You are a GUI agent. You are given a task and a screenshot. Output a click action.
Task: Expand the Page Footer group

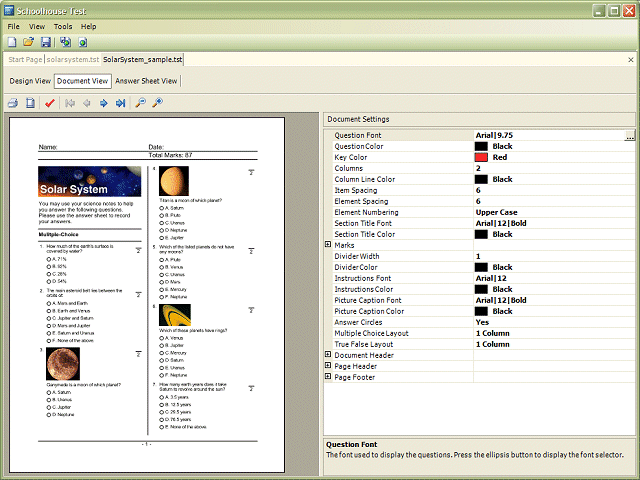(328, 377)
